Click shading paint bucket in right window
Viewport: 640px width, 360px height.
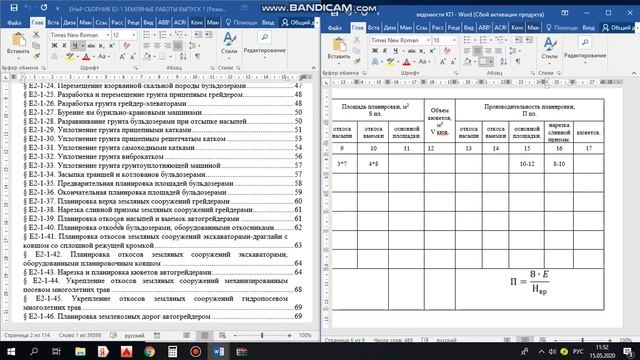pyautogui.click(x=468, y=62)
